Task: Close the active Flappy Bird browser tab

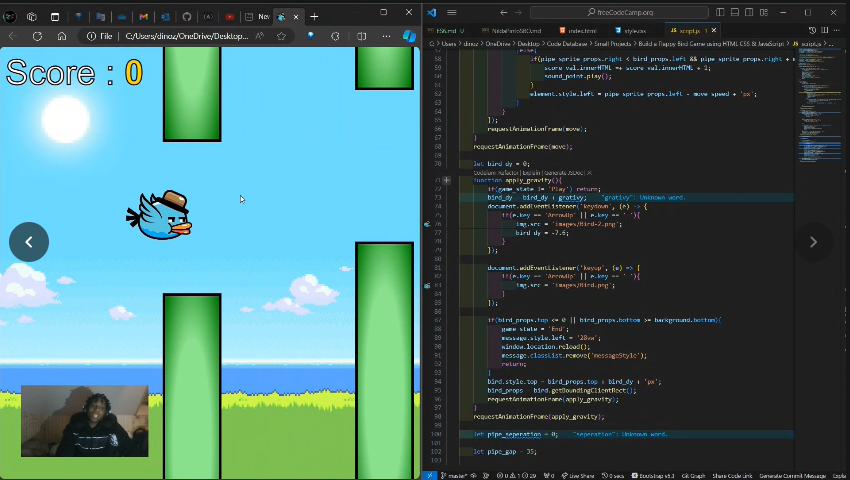Action: [296, 17]
